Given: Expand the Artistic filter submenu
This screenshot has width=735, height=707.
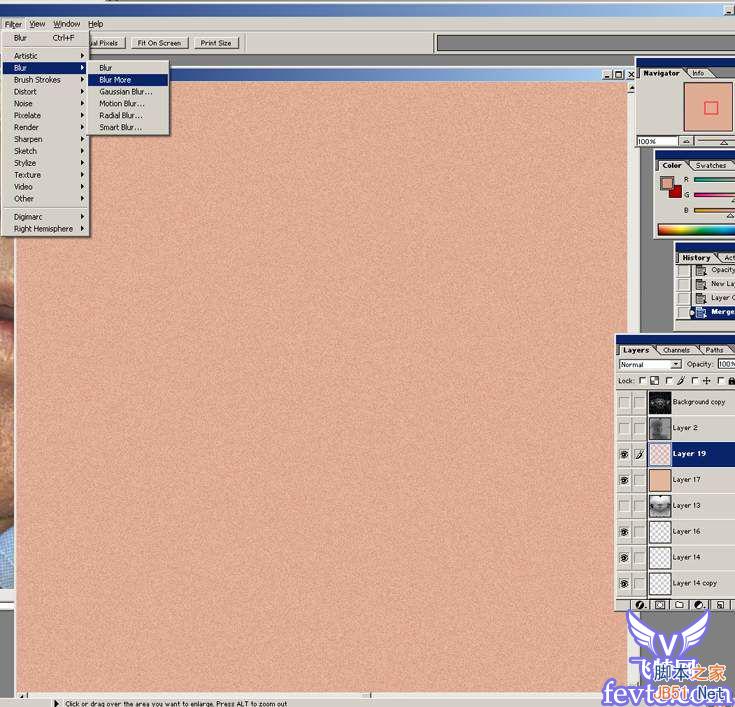Looking at the screenshot, I should pos(45,56).
